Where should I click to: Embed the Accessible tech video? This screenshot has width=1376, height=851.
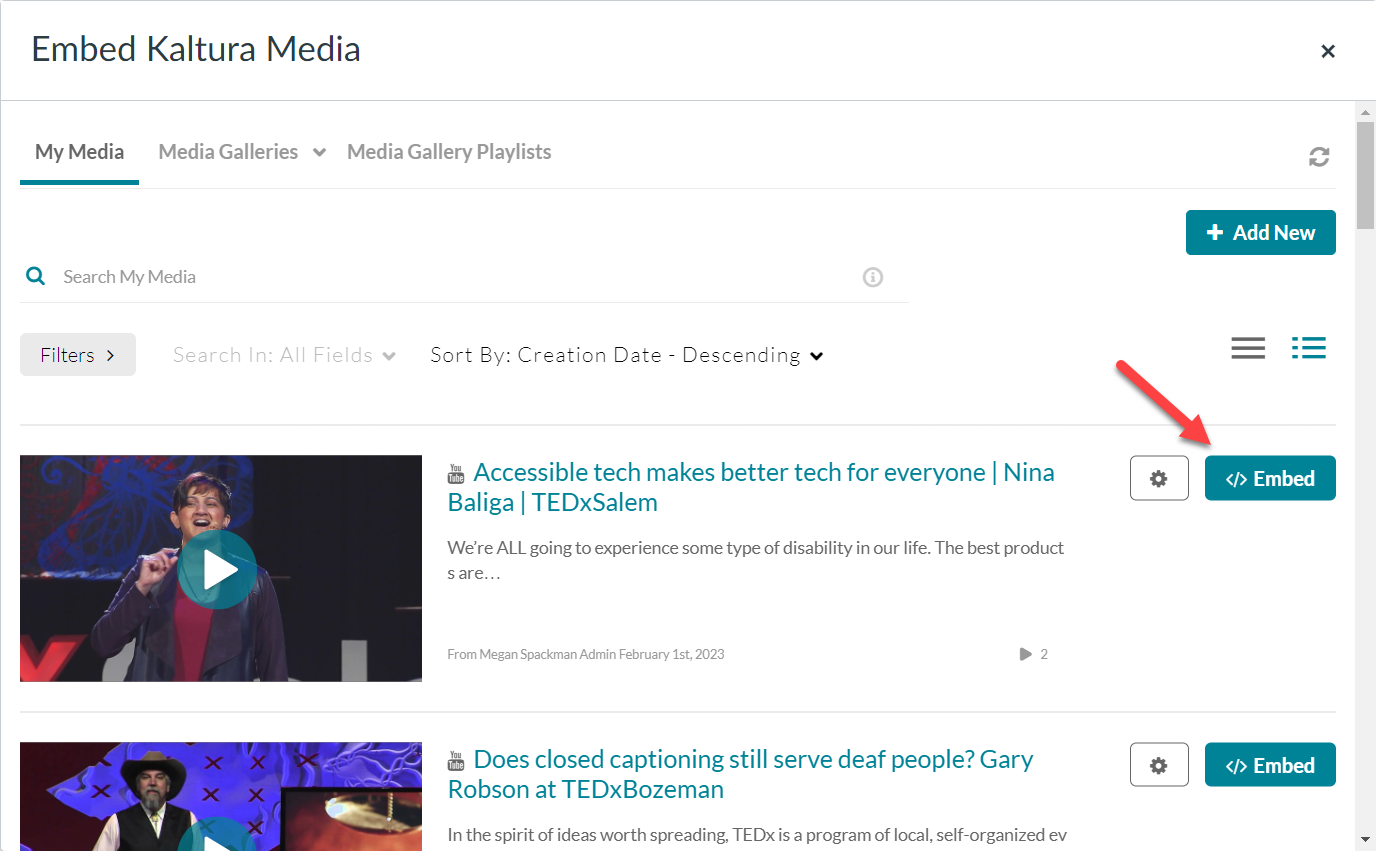coord(1270,478)
